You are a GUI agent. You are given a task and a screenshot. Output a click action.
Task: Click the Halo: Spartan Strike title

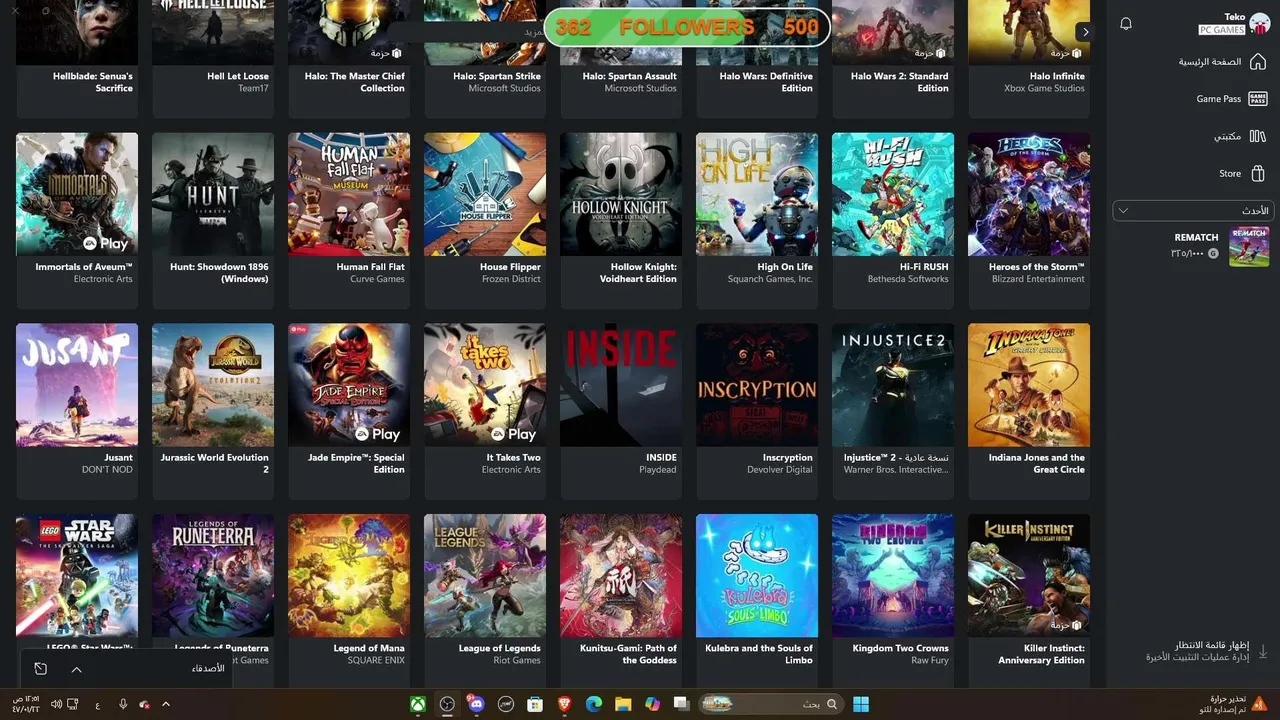click(497, 76)
